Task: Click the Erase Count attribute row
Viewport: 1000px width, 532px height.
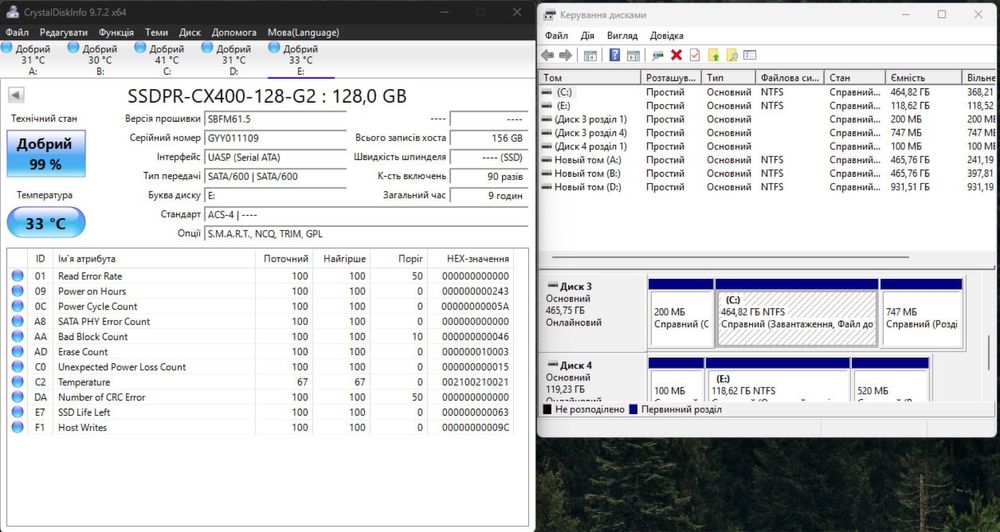Action: (261, 352)
